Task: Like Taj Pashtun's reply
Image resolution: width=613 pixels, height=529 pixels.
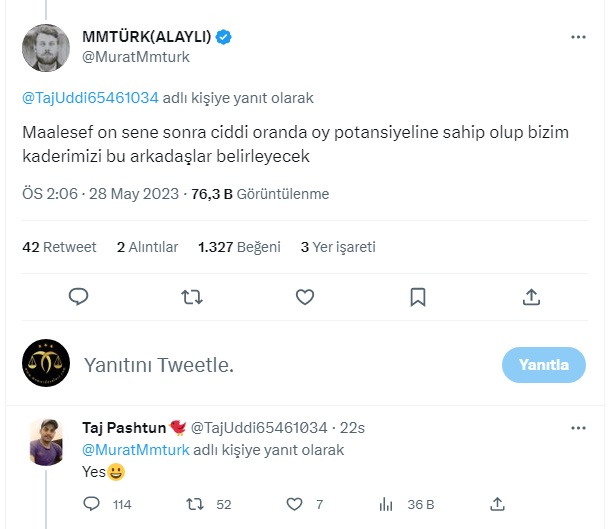Action: coord(295,504)
